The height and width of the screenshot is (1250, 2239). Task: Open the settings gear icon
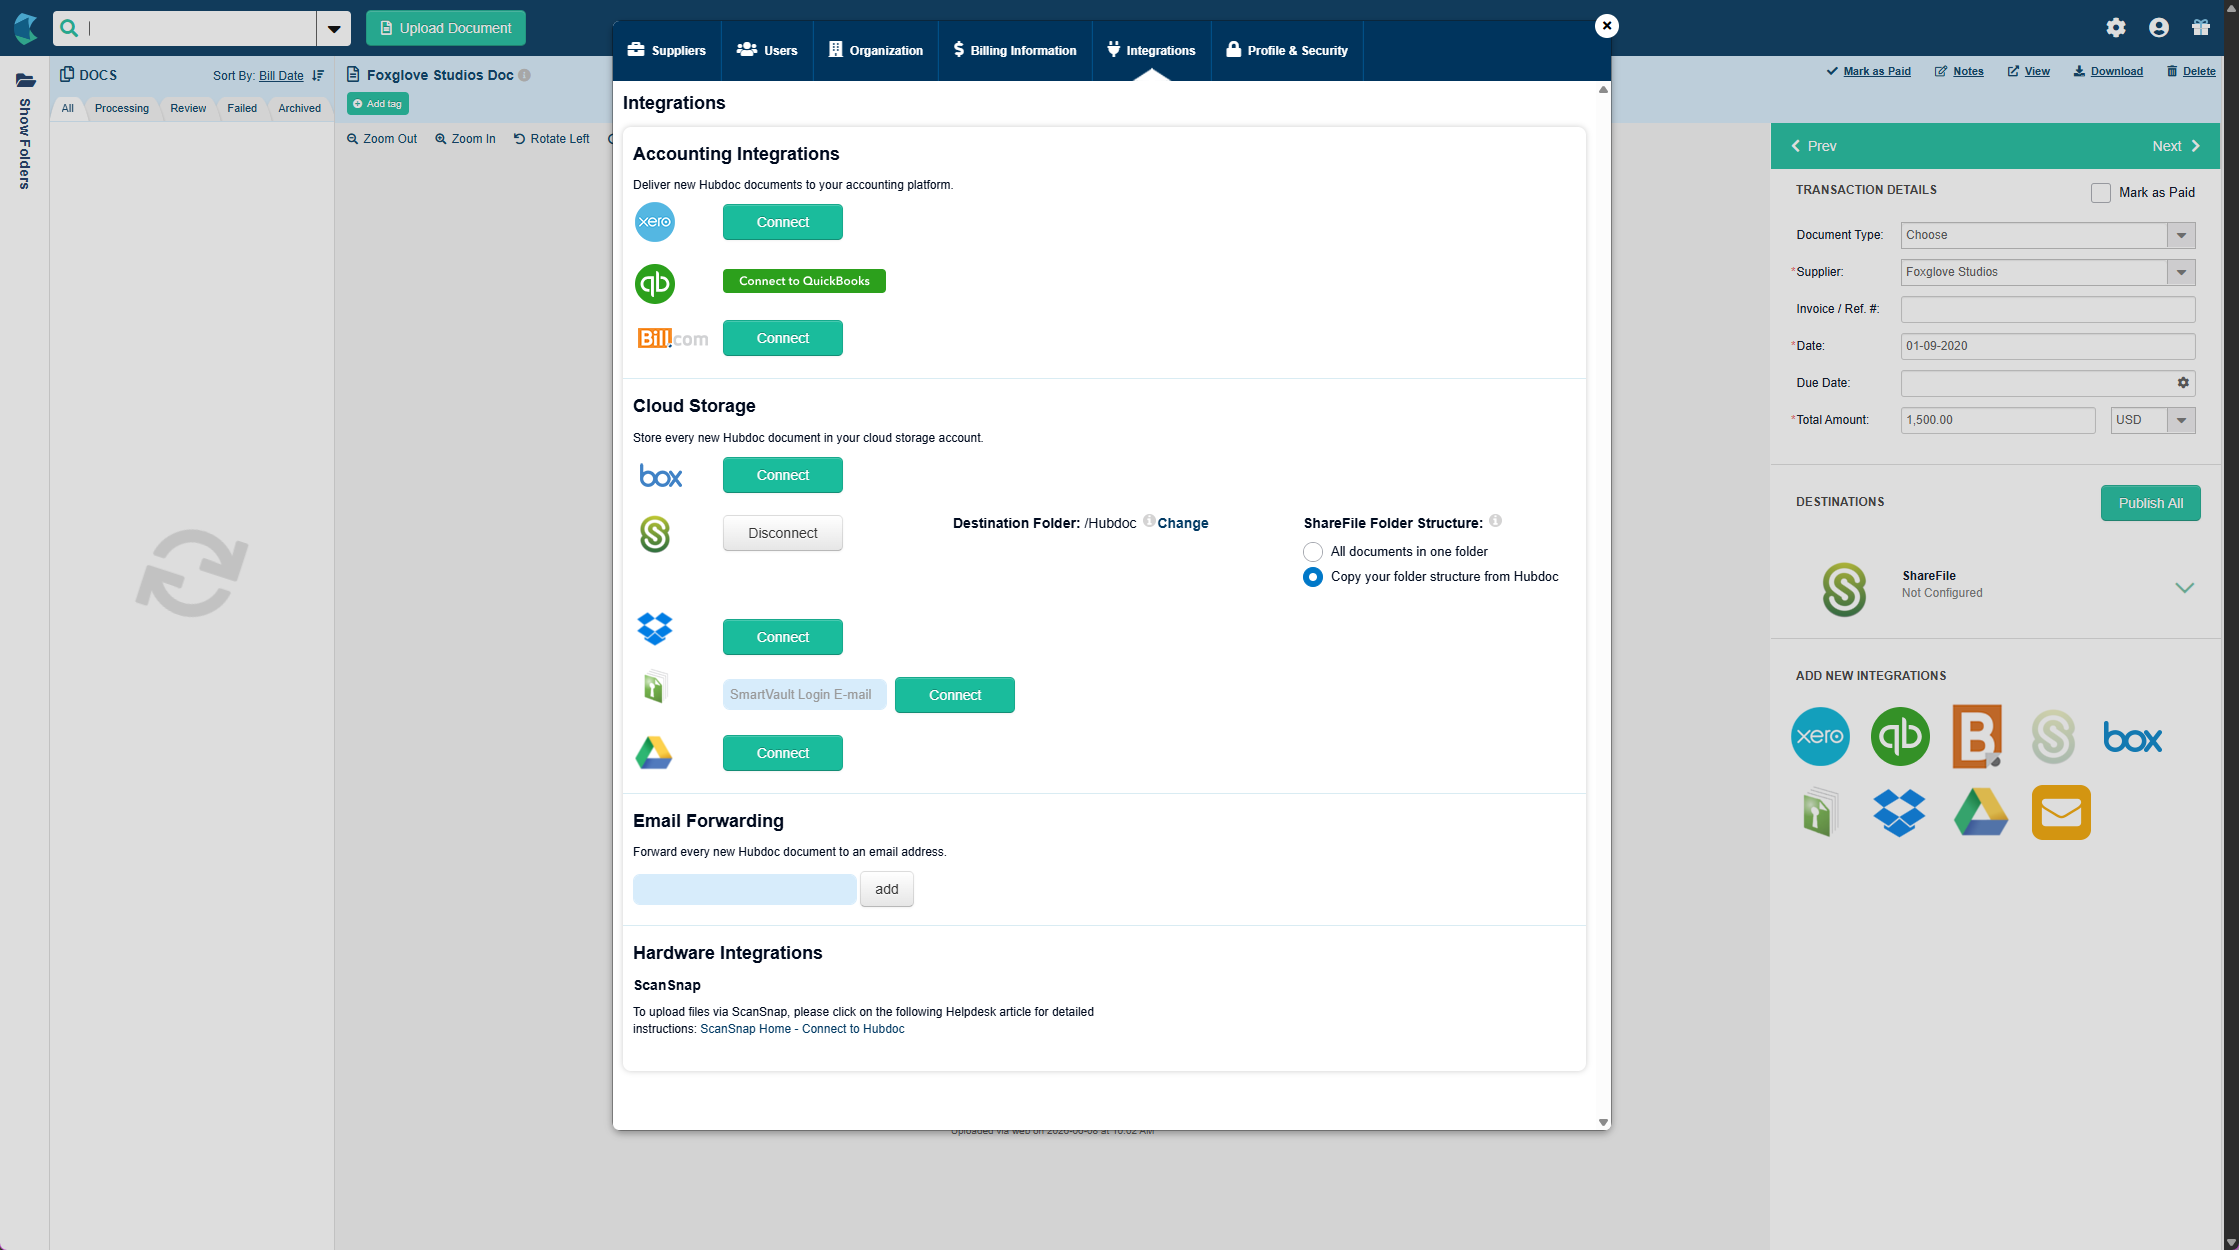point(2116,28)
